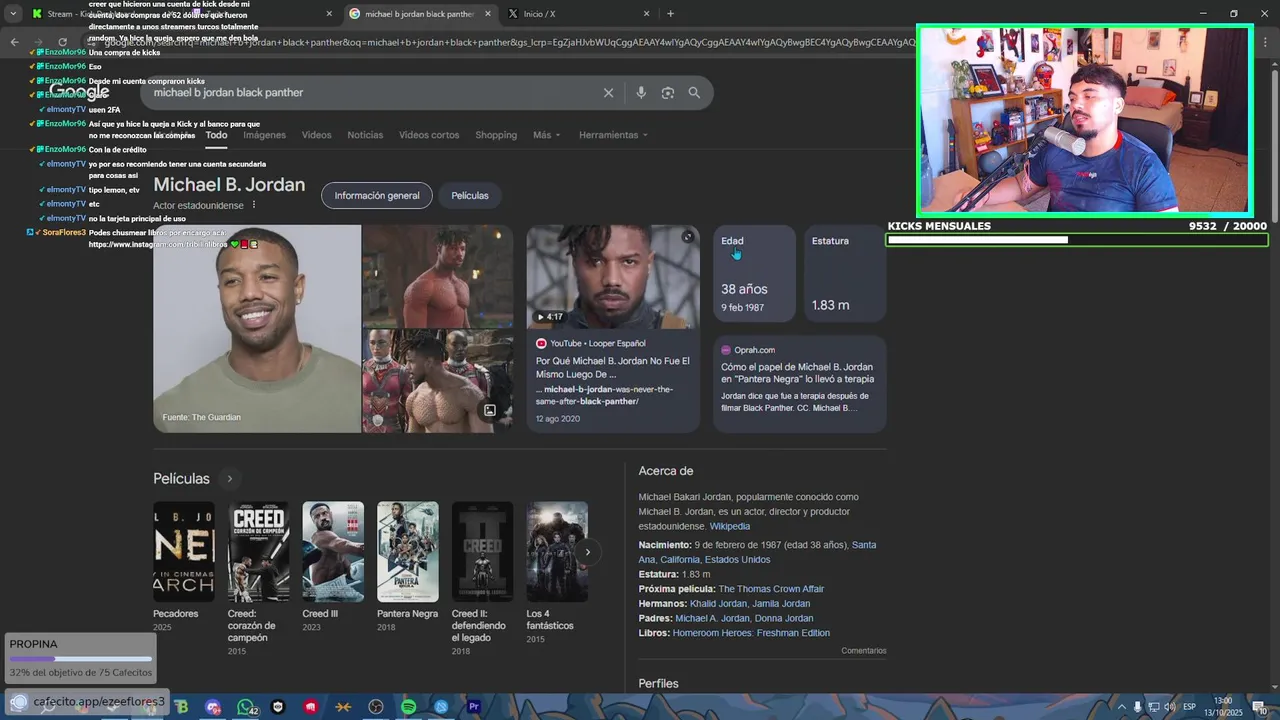Image resolution: width=1280 pixels, height=720 pixels.
Task: Show next movies in carousel
Action: 587,552
